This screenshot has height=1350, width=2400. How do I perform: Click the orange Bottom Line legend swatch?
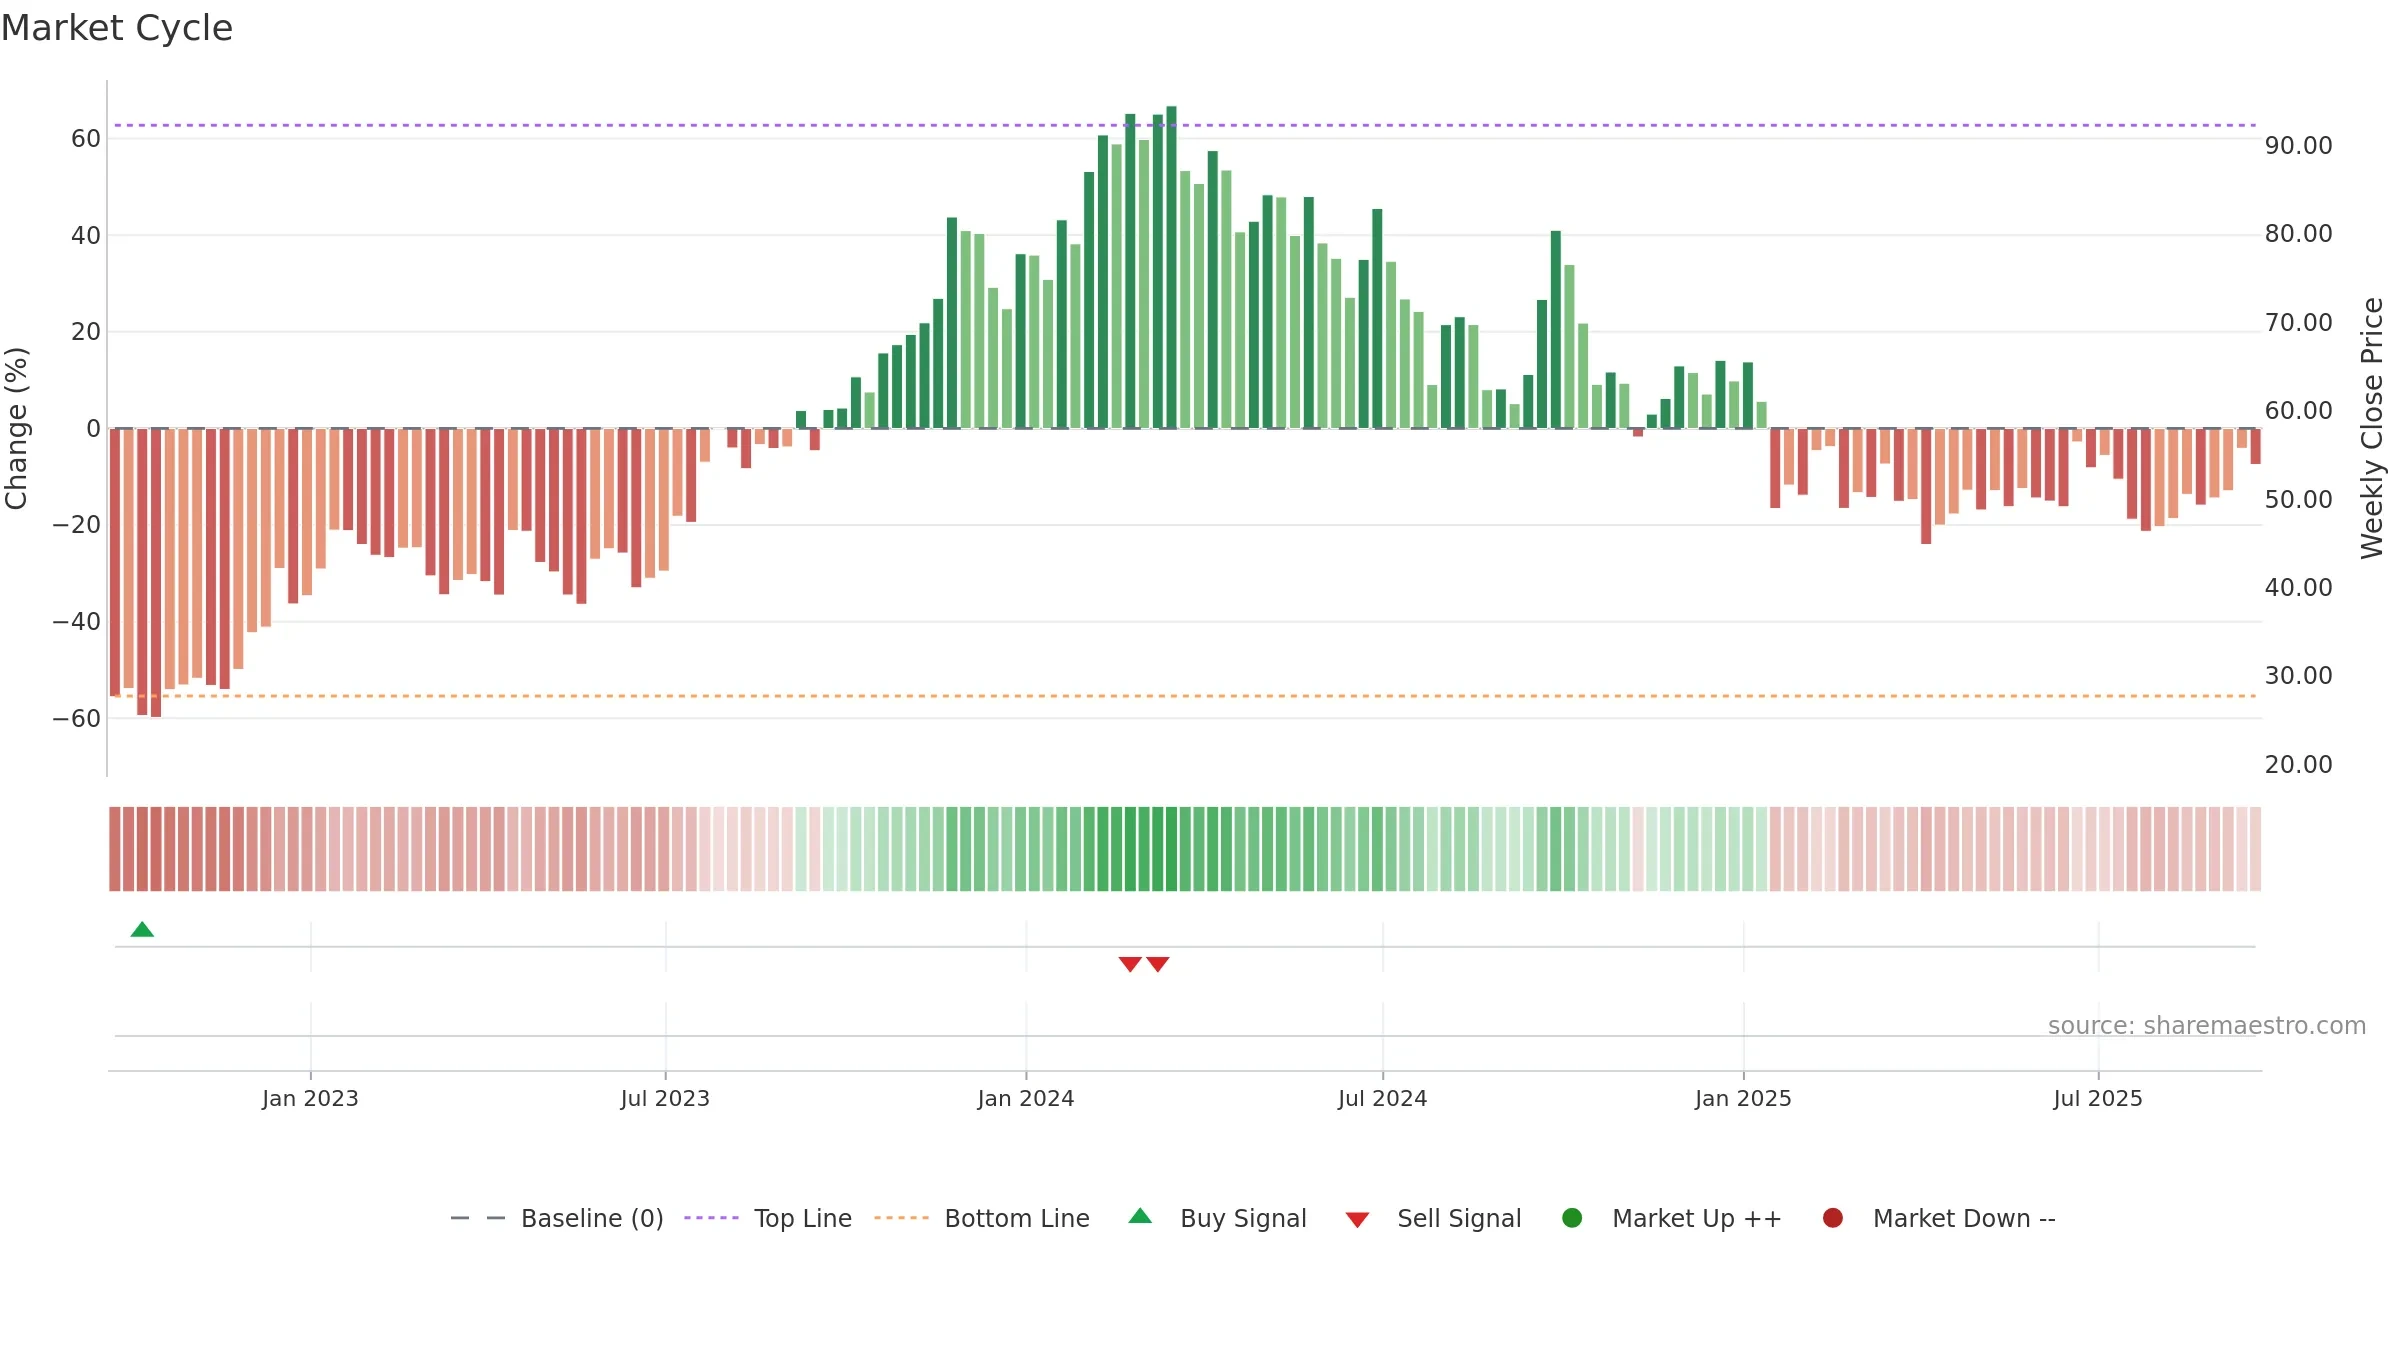click(901, 1218)
